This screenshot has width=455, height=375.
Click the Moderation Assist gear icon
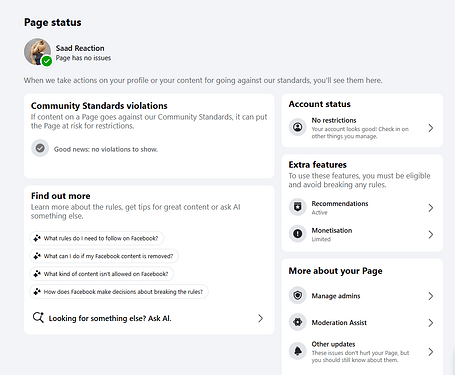(x=297, y=322)
